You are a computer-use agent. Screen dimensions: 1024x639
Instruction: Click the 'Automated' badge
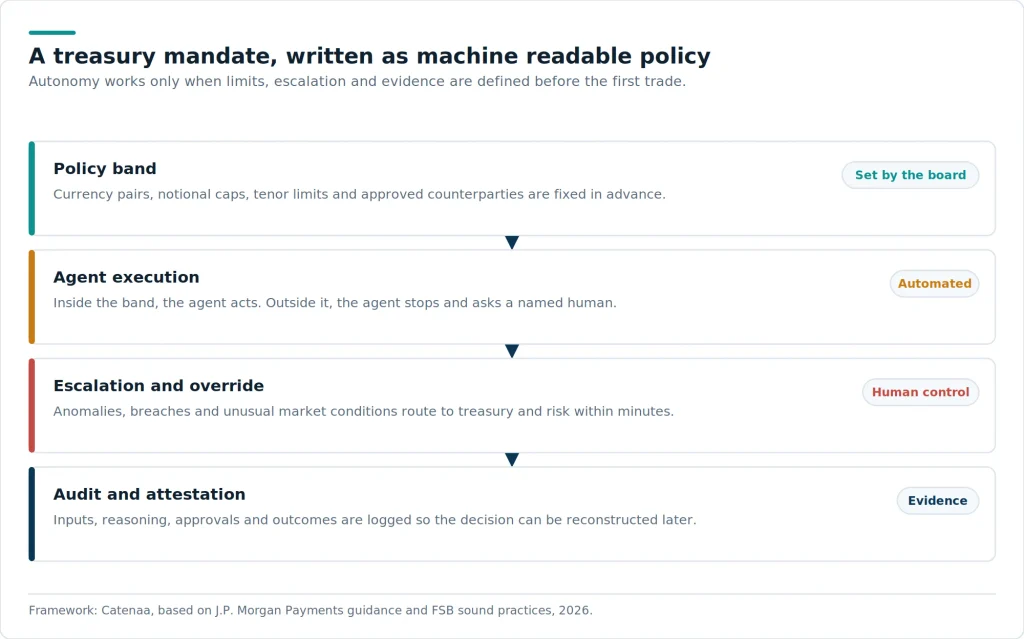pos(935,284)
